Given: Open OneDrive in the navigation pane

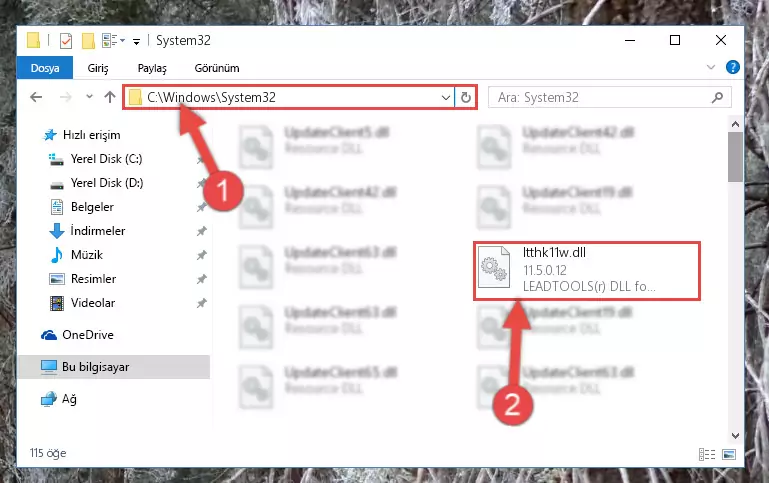Looking at the screenshot, I should 88,335.
